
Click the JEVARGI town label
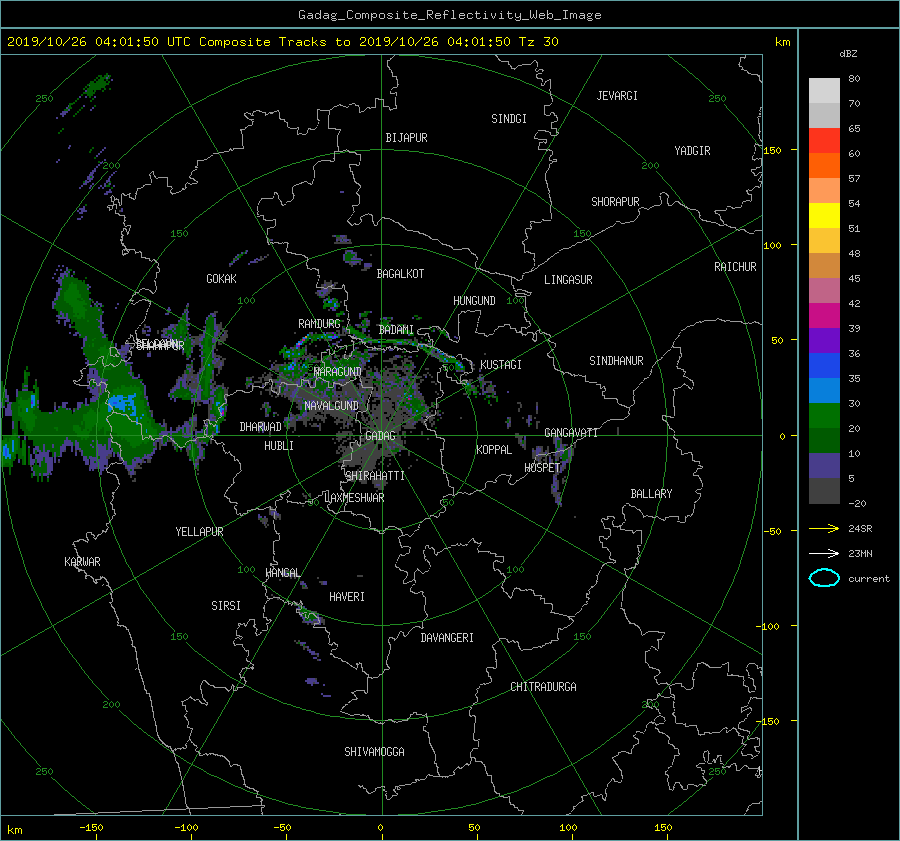tap(617, 96)
